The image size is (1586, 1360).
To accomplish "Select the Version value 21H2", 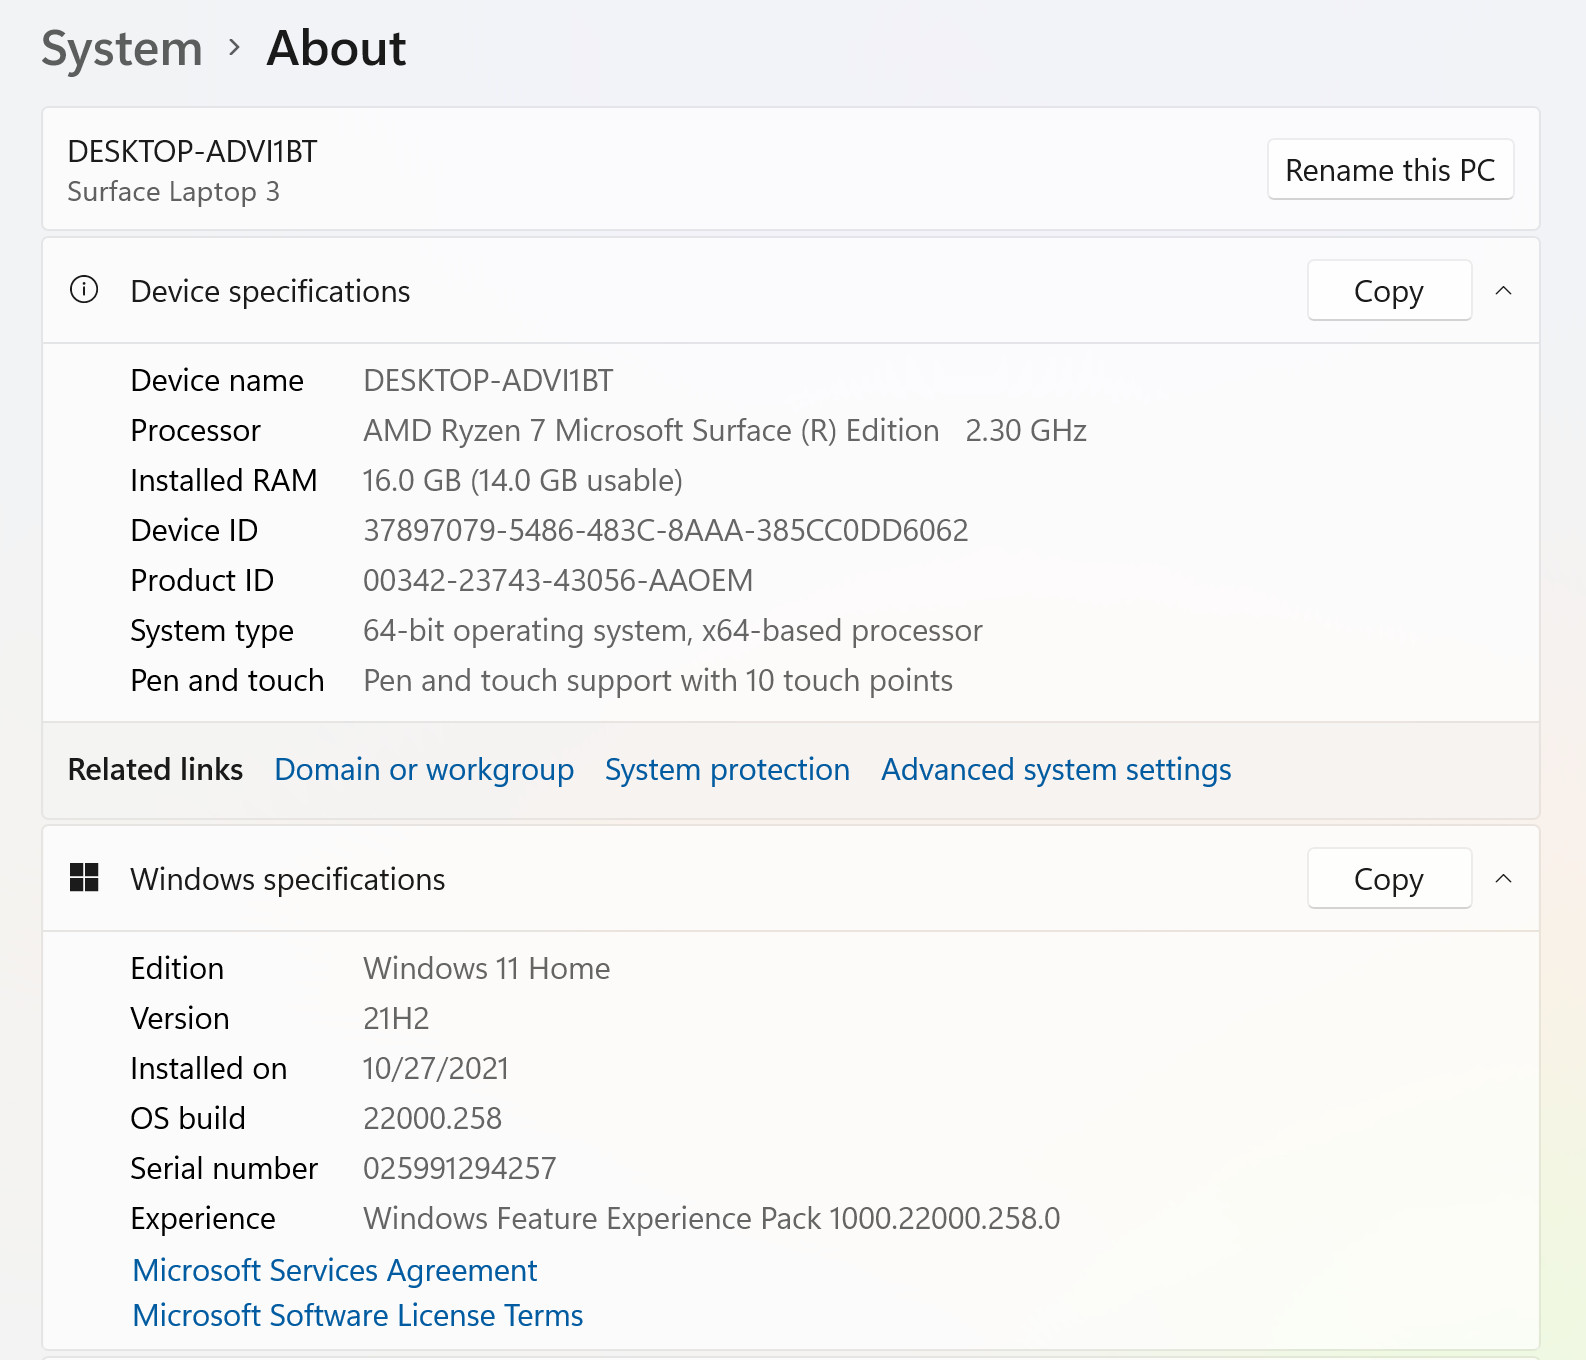I will (396, 1019).
